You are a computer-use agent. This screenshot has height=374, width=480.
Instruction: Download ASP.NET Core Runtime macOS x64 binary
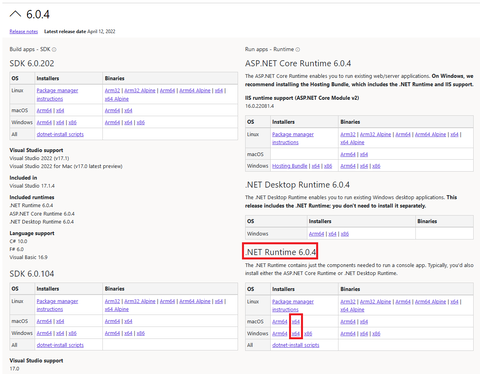click(x=364, y=154)
